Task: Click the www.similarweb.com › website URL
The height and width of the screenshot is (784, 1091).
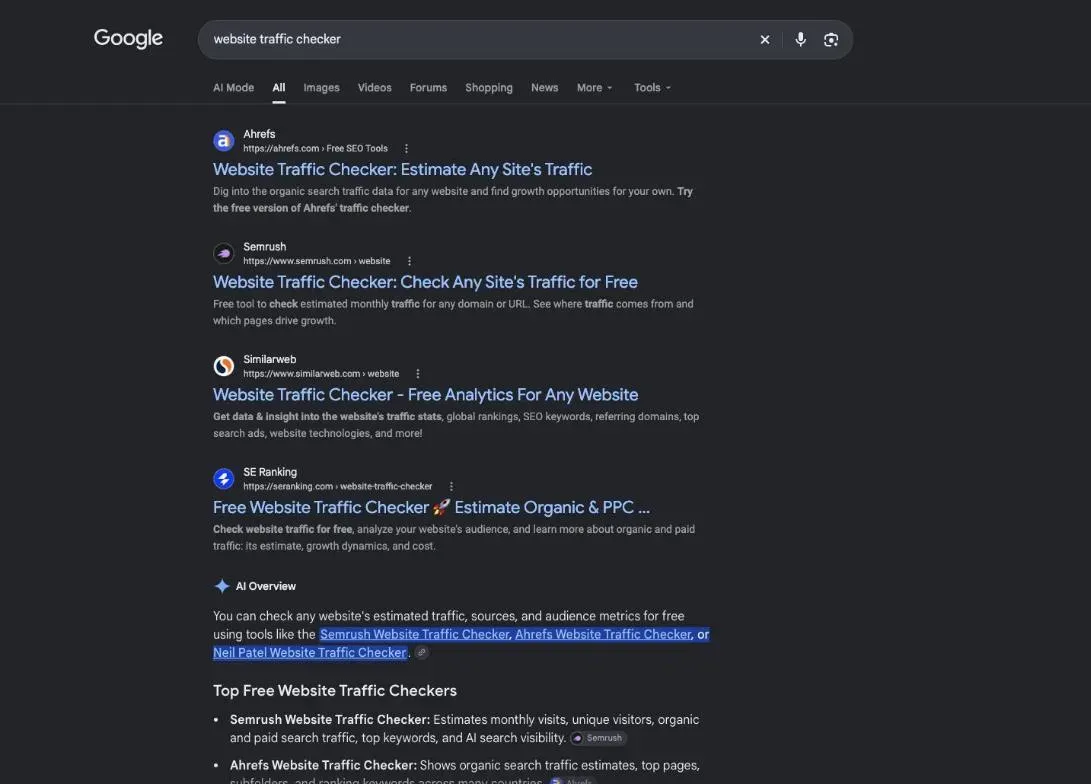Action: point(321,374)
